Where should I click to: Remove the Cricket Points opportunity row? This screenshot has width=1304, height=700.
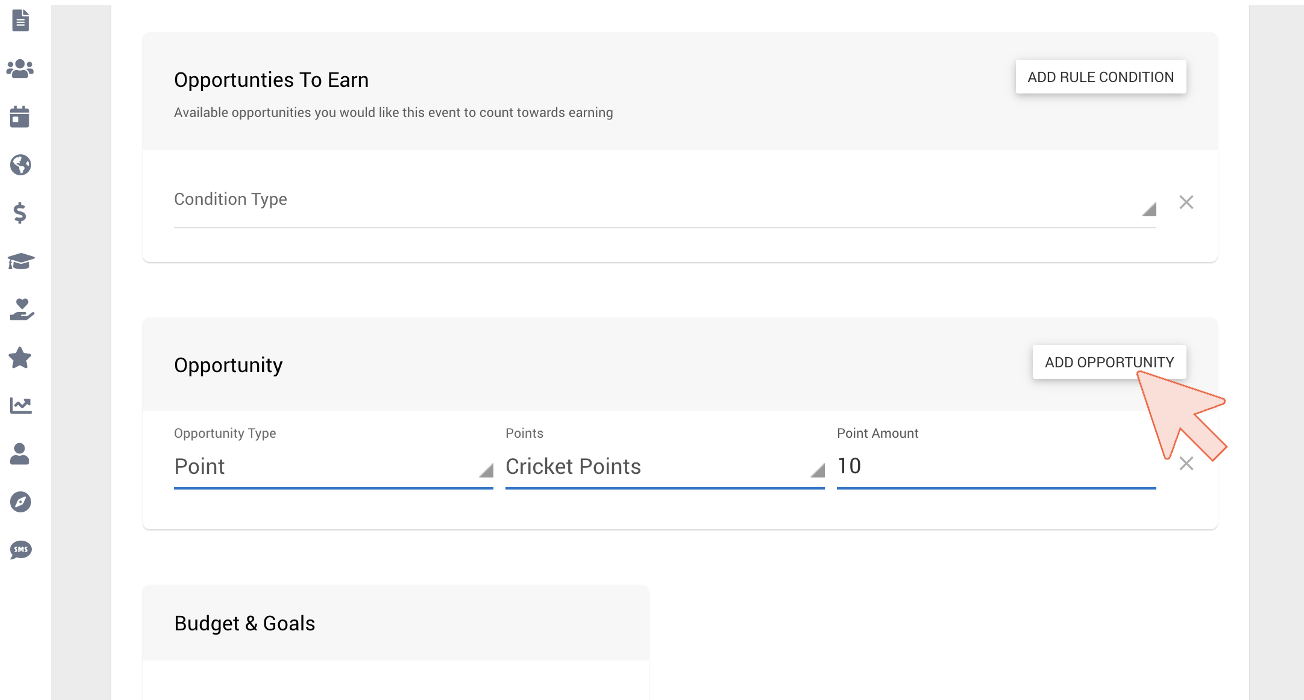(1186, 463)
